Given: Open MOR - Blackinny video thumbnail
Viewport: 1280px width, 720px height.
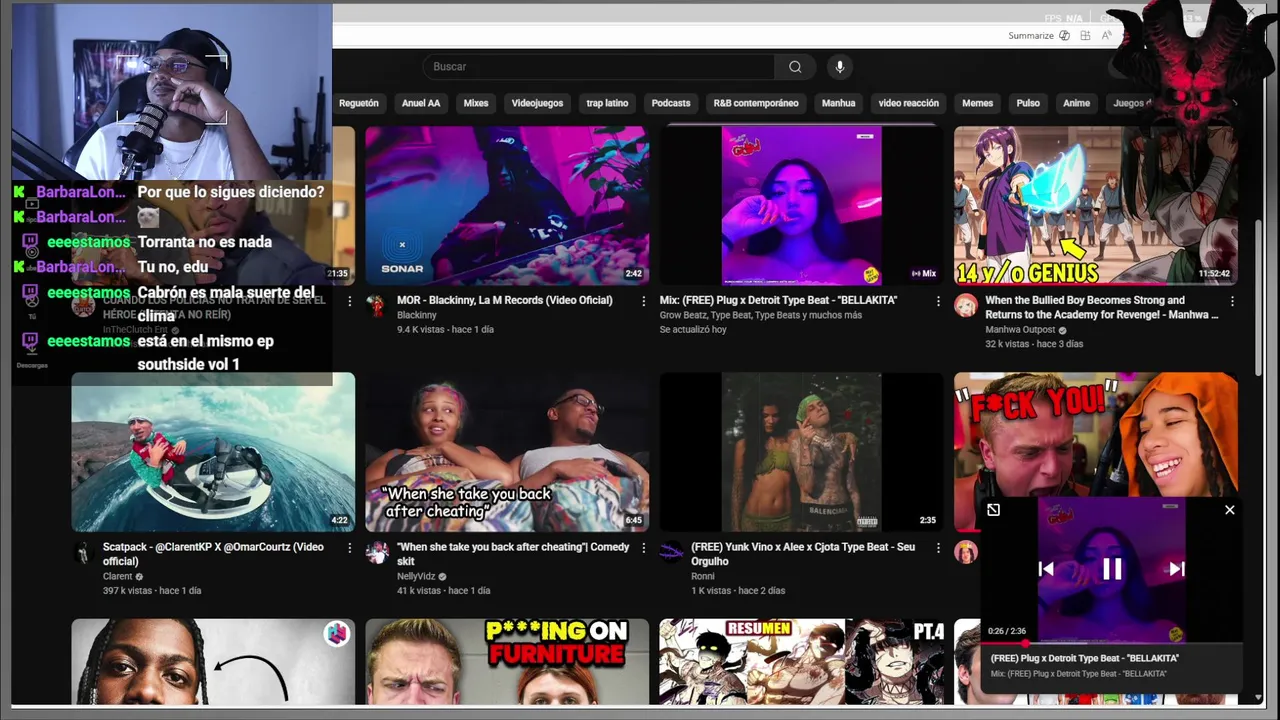Looking at the screenshot, I should click(507, 206).
